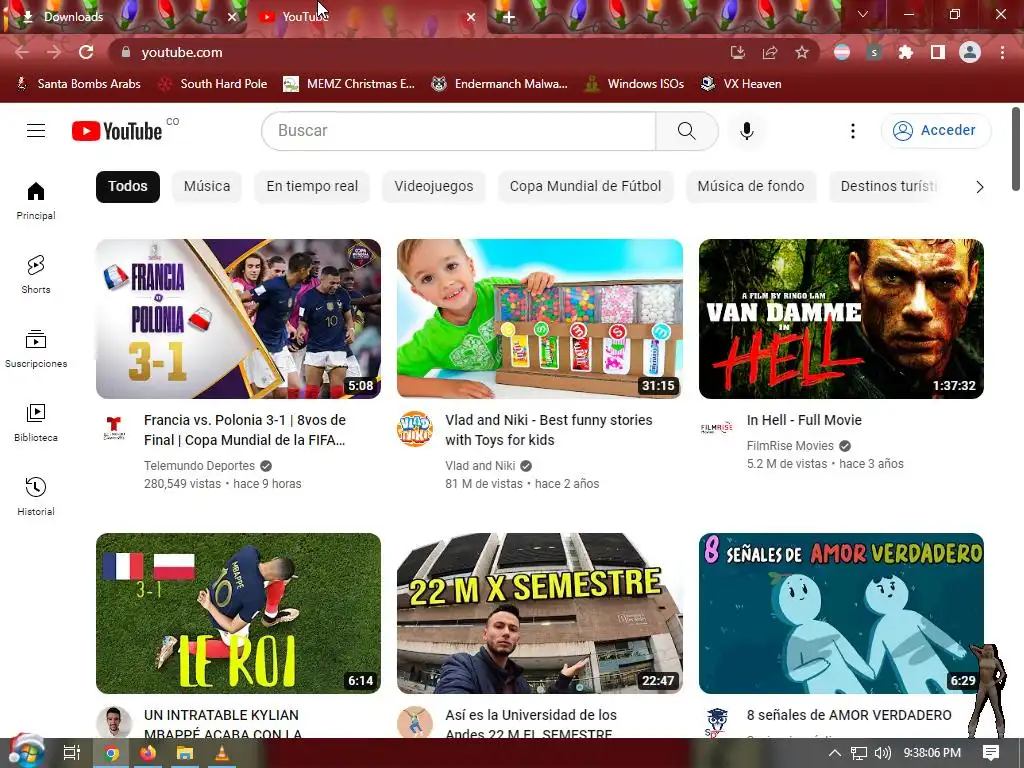Play Francia Polonia 3-1 thumbnail
Screen dimensions: 1024x768
pos(238,319)
